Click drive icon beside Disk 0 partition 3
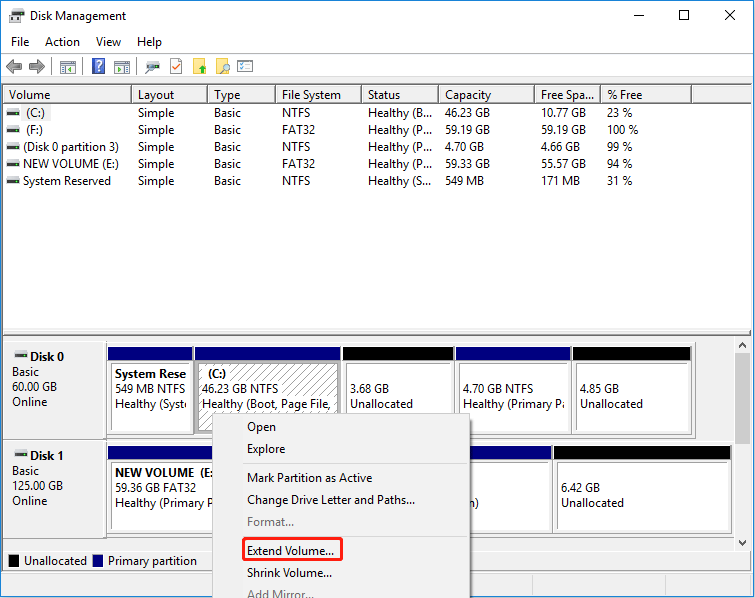This screenshot has height=598, width=755. [13, 147]
